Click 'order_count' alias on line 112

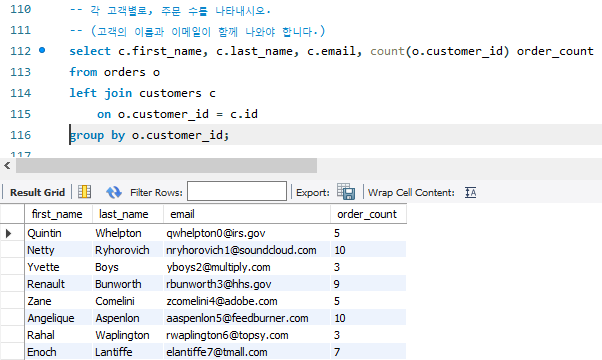tap(555, 51)
